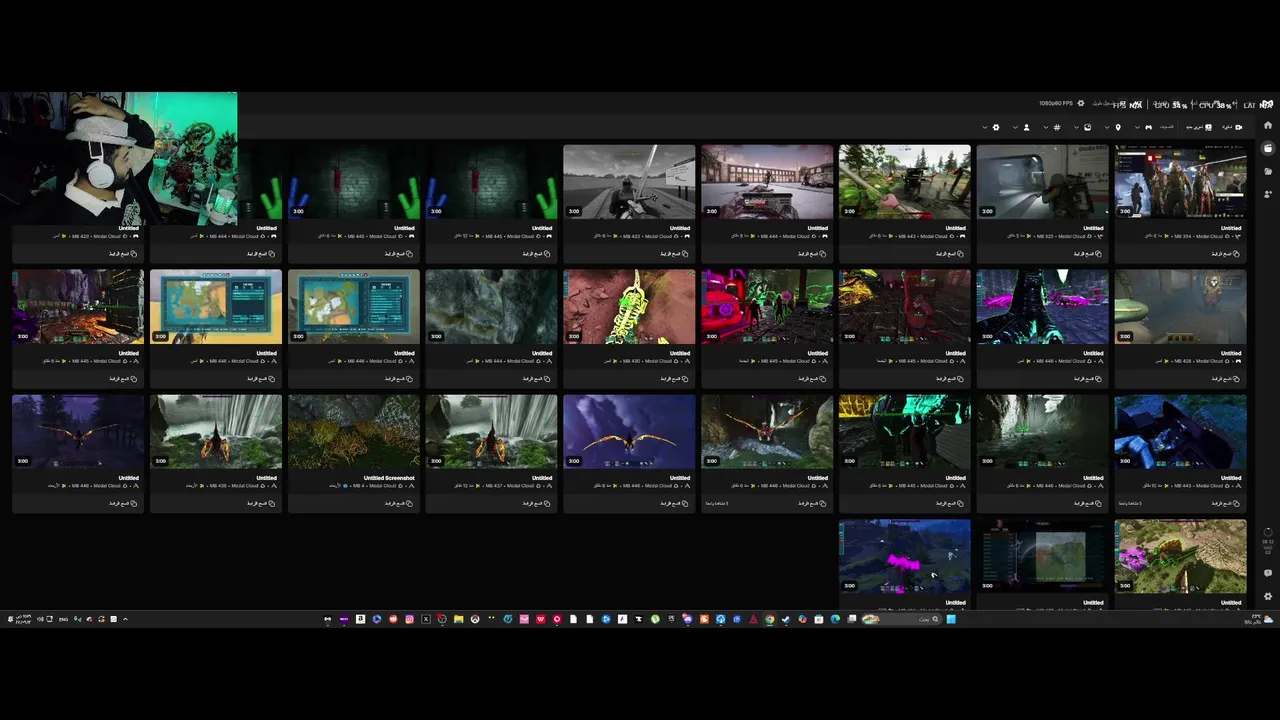Click the person filter icon
The height and width of the screenshot is (720, 1280).
[x=1026, y=127]
